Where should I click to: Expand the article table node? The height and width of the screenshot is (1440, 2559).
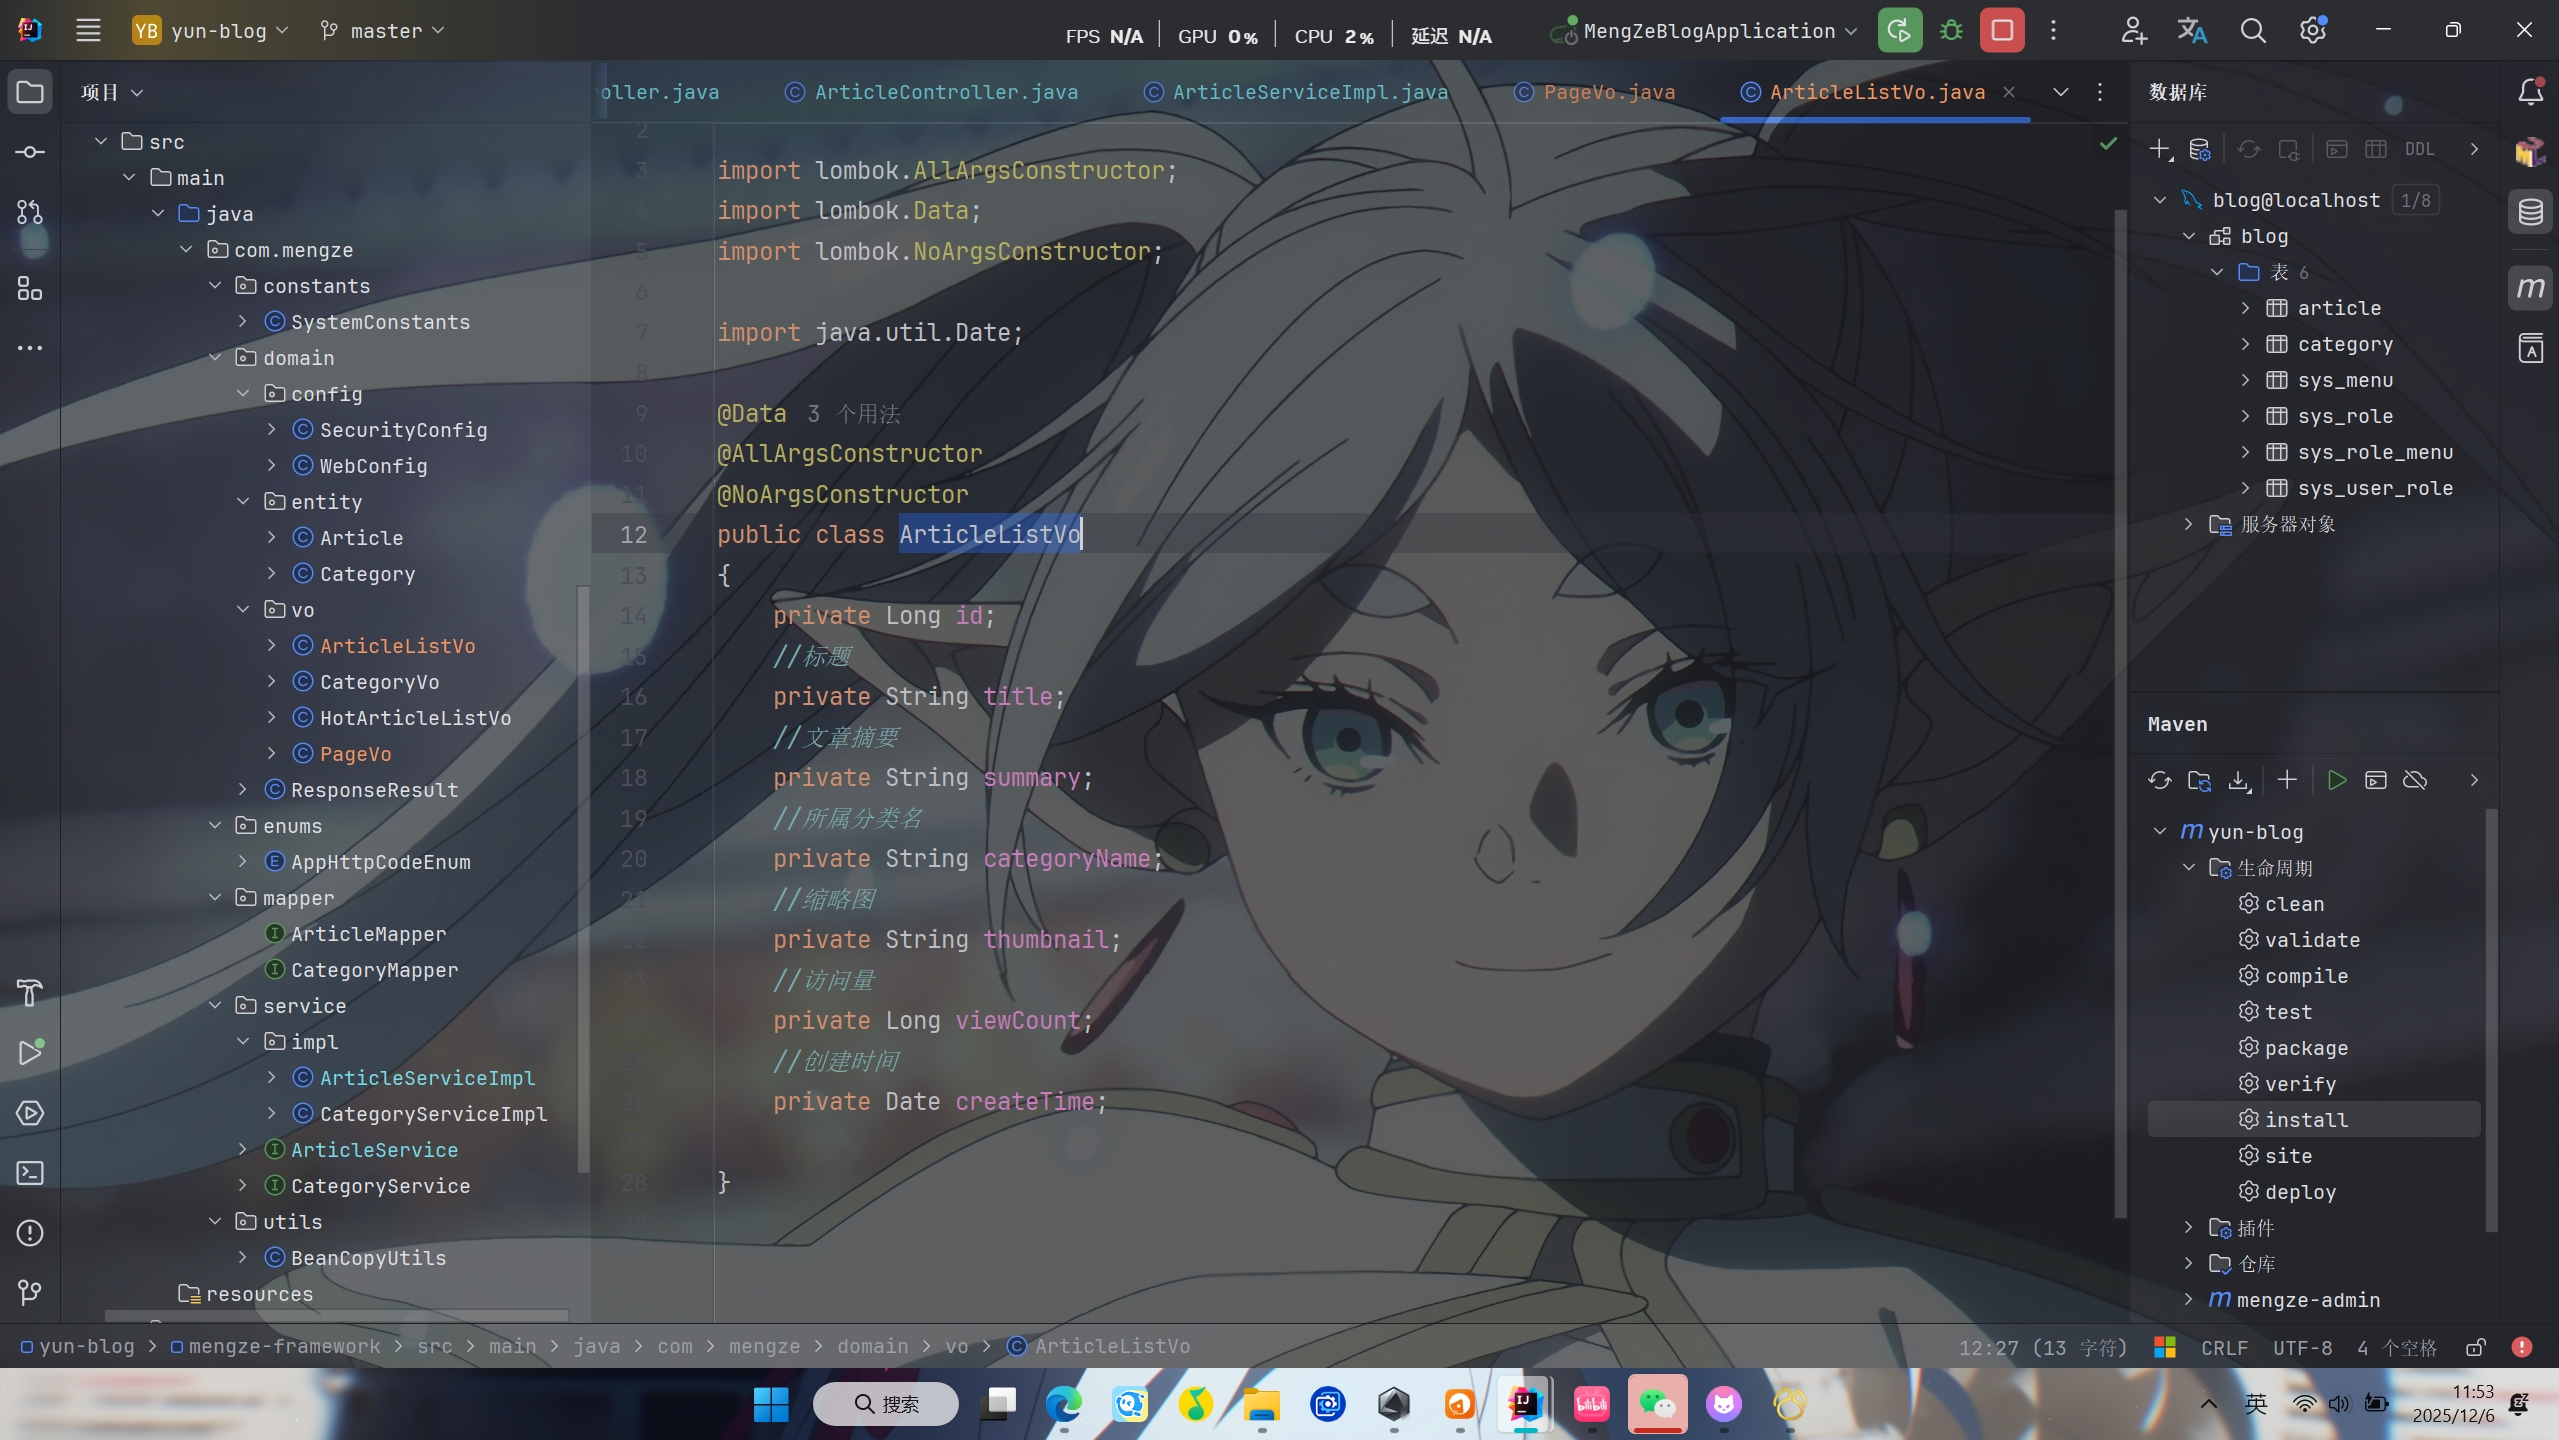(x=2245, y=308)
